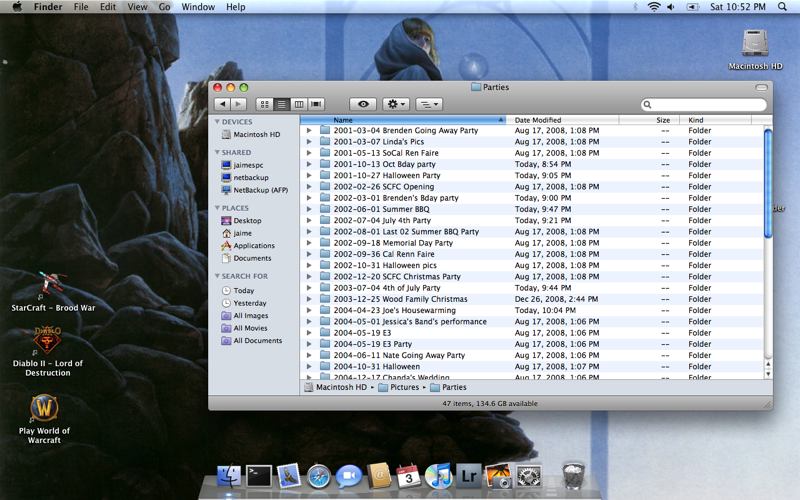Open the File menu
Screen dimensions: 800x500
point(81,7)
